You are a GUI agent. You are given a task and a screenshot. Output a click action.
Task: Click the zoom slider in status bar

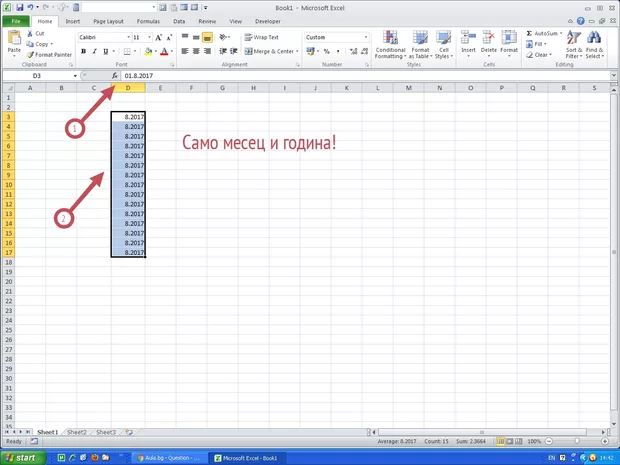(577, 441)
